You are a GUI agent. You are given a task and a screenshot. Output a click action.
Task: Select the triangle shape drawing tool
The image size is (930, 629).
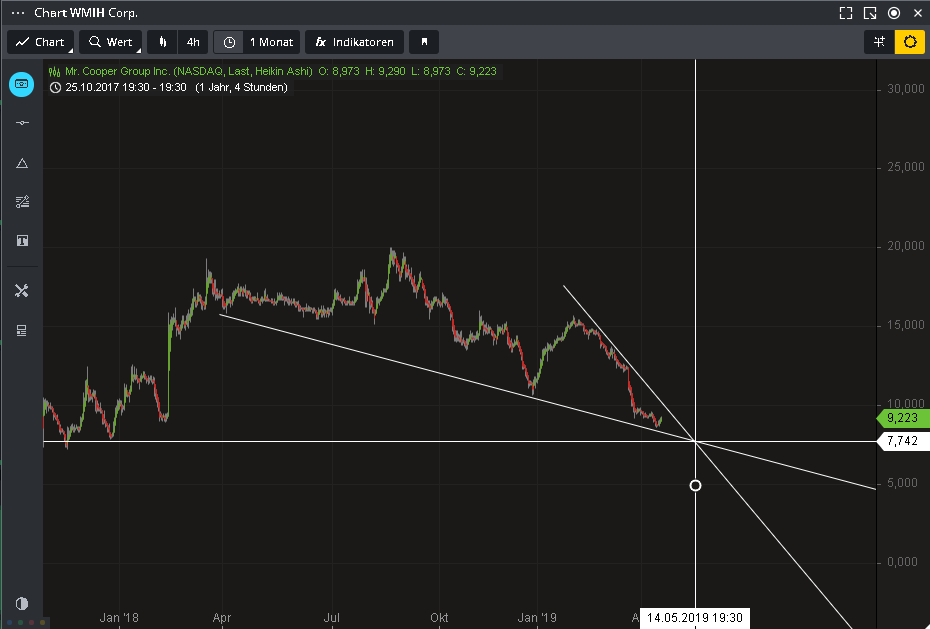(x=22, y=163)
